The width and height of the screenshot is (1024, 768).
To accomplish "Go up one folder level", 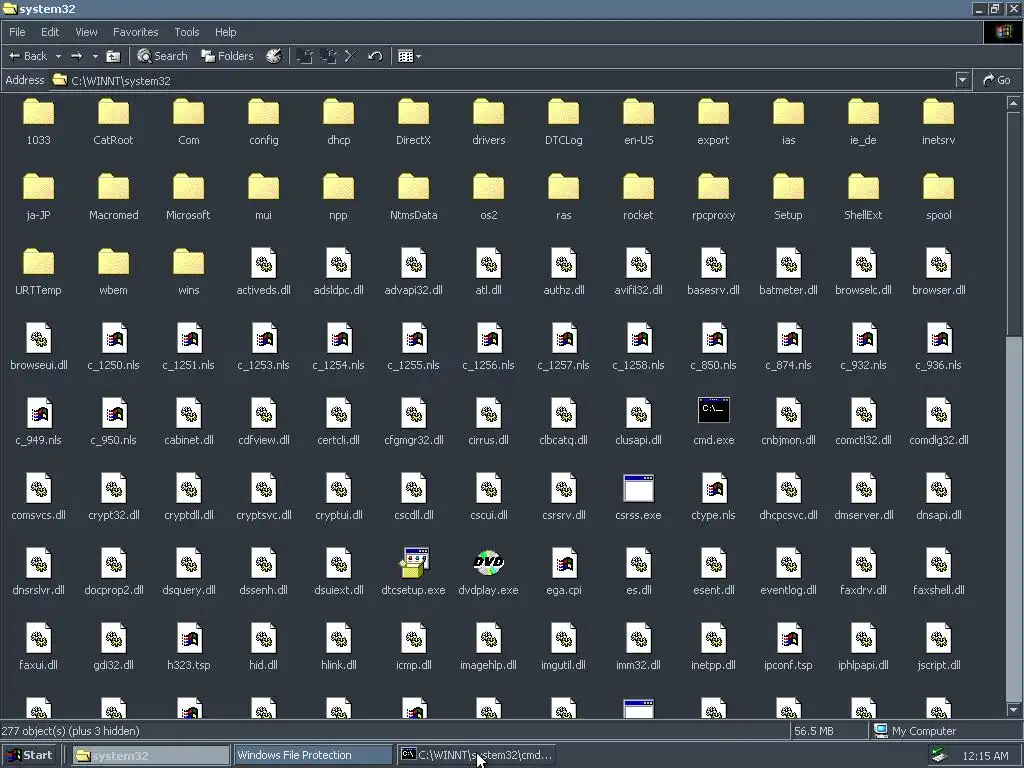I will [x=113, y=56].
